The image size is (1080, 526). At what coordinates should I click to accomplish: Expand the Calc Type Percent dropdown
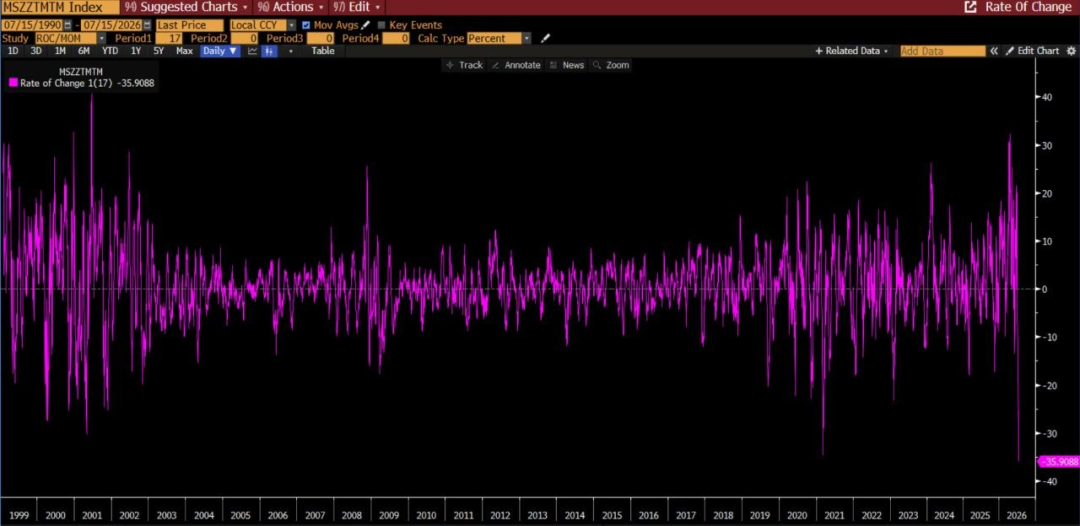[x=527, y=39]
